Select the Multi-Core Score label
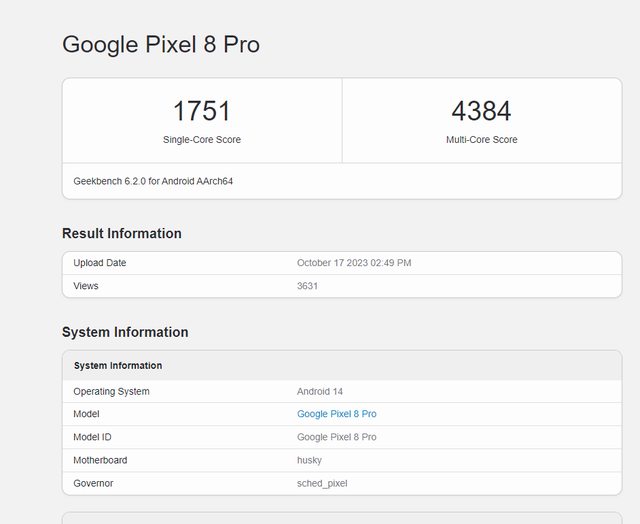640x524 pixels. coord(481,140)
